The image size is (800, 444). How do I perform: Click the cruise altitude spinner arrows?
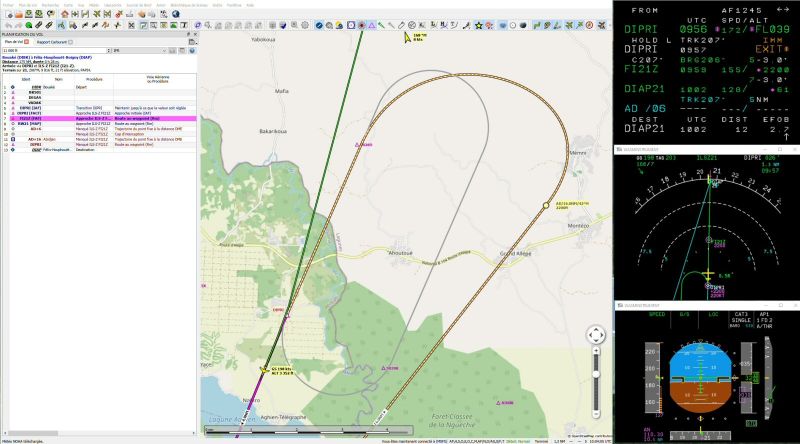pyautogui.click(x=109, y=51)
